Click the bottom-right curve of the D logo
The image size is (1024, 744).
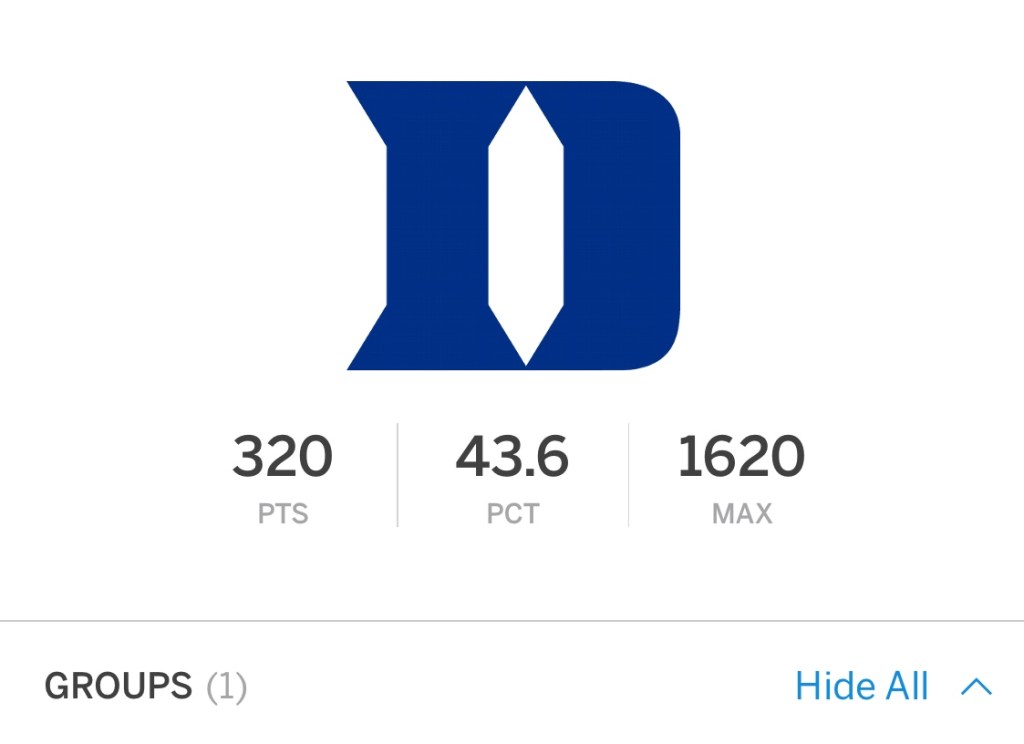[x=652, y=345]
